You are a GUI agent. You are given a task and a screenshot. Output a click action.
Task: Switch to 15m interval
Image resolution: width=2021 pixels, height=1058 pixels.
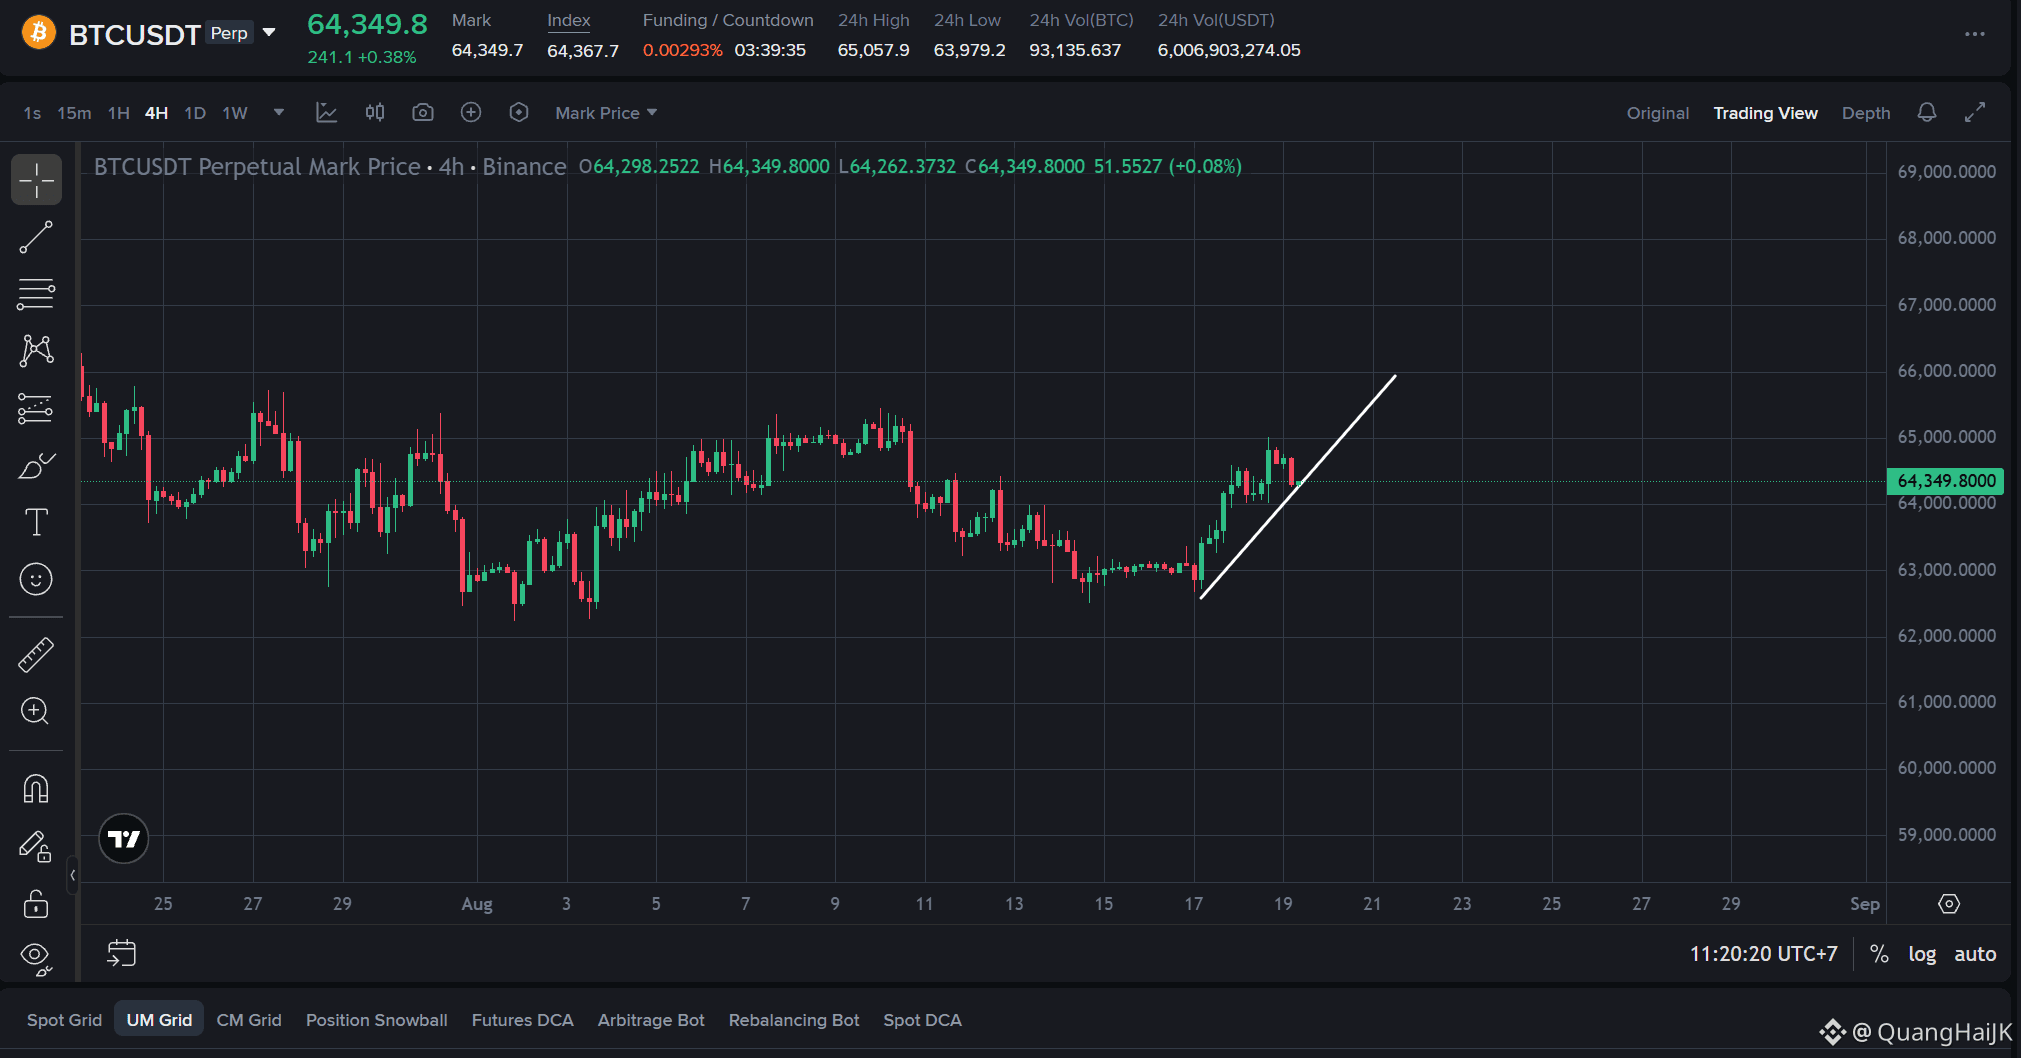point(74,113)
